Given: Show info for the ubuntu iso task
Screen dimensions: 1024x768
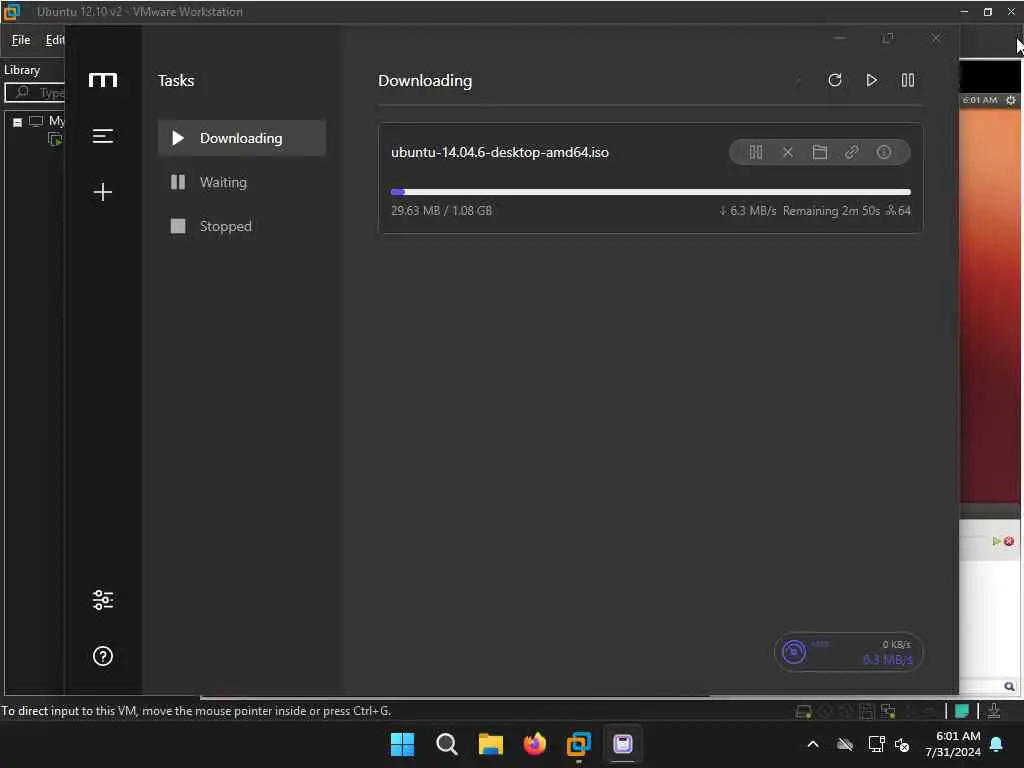Looking at the screenshot, I should click(x=884, y=152).
